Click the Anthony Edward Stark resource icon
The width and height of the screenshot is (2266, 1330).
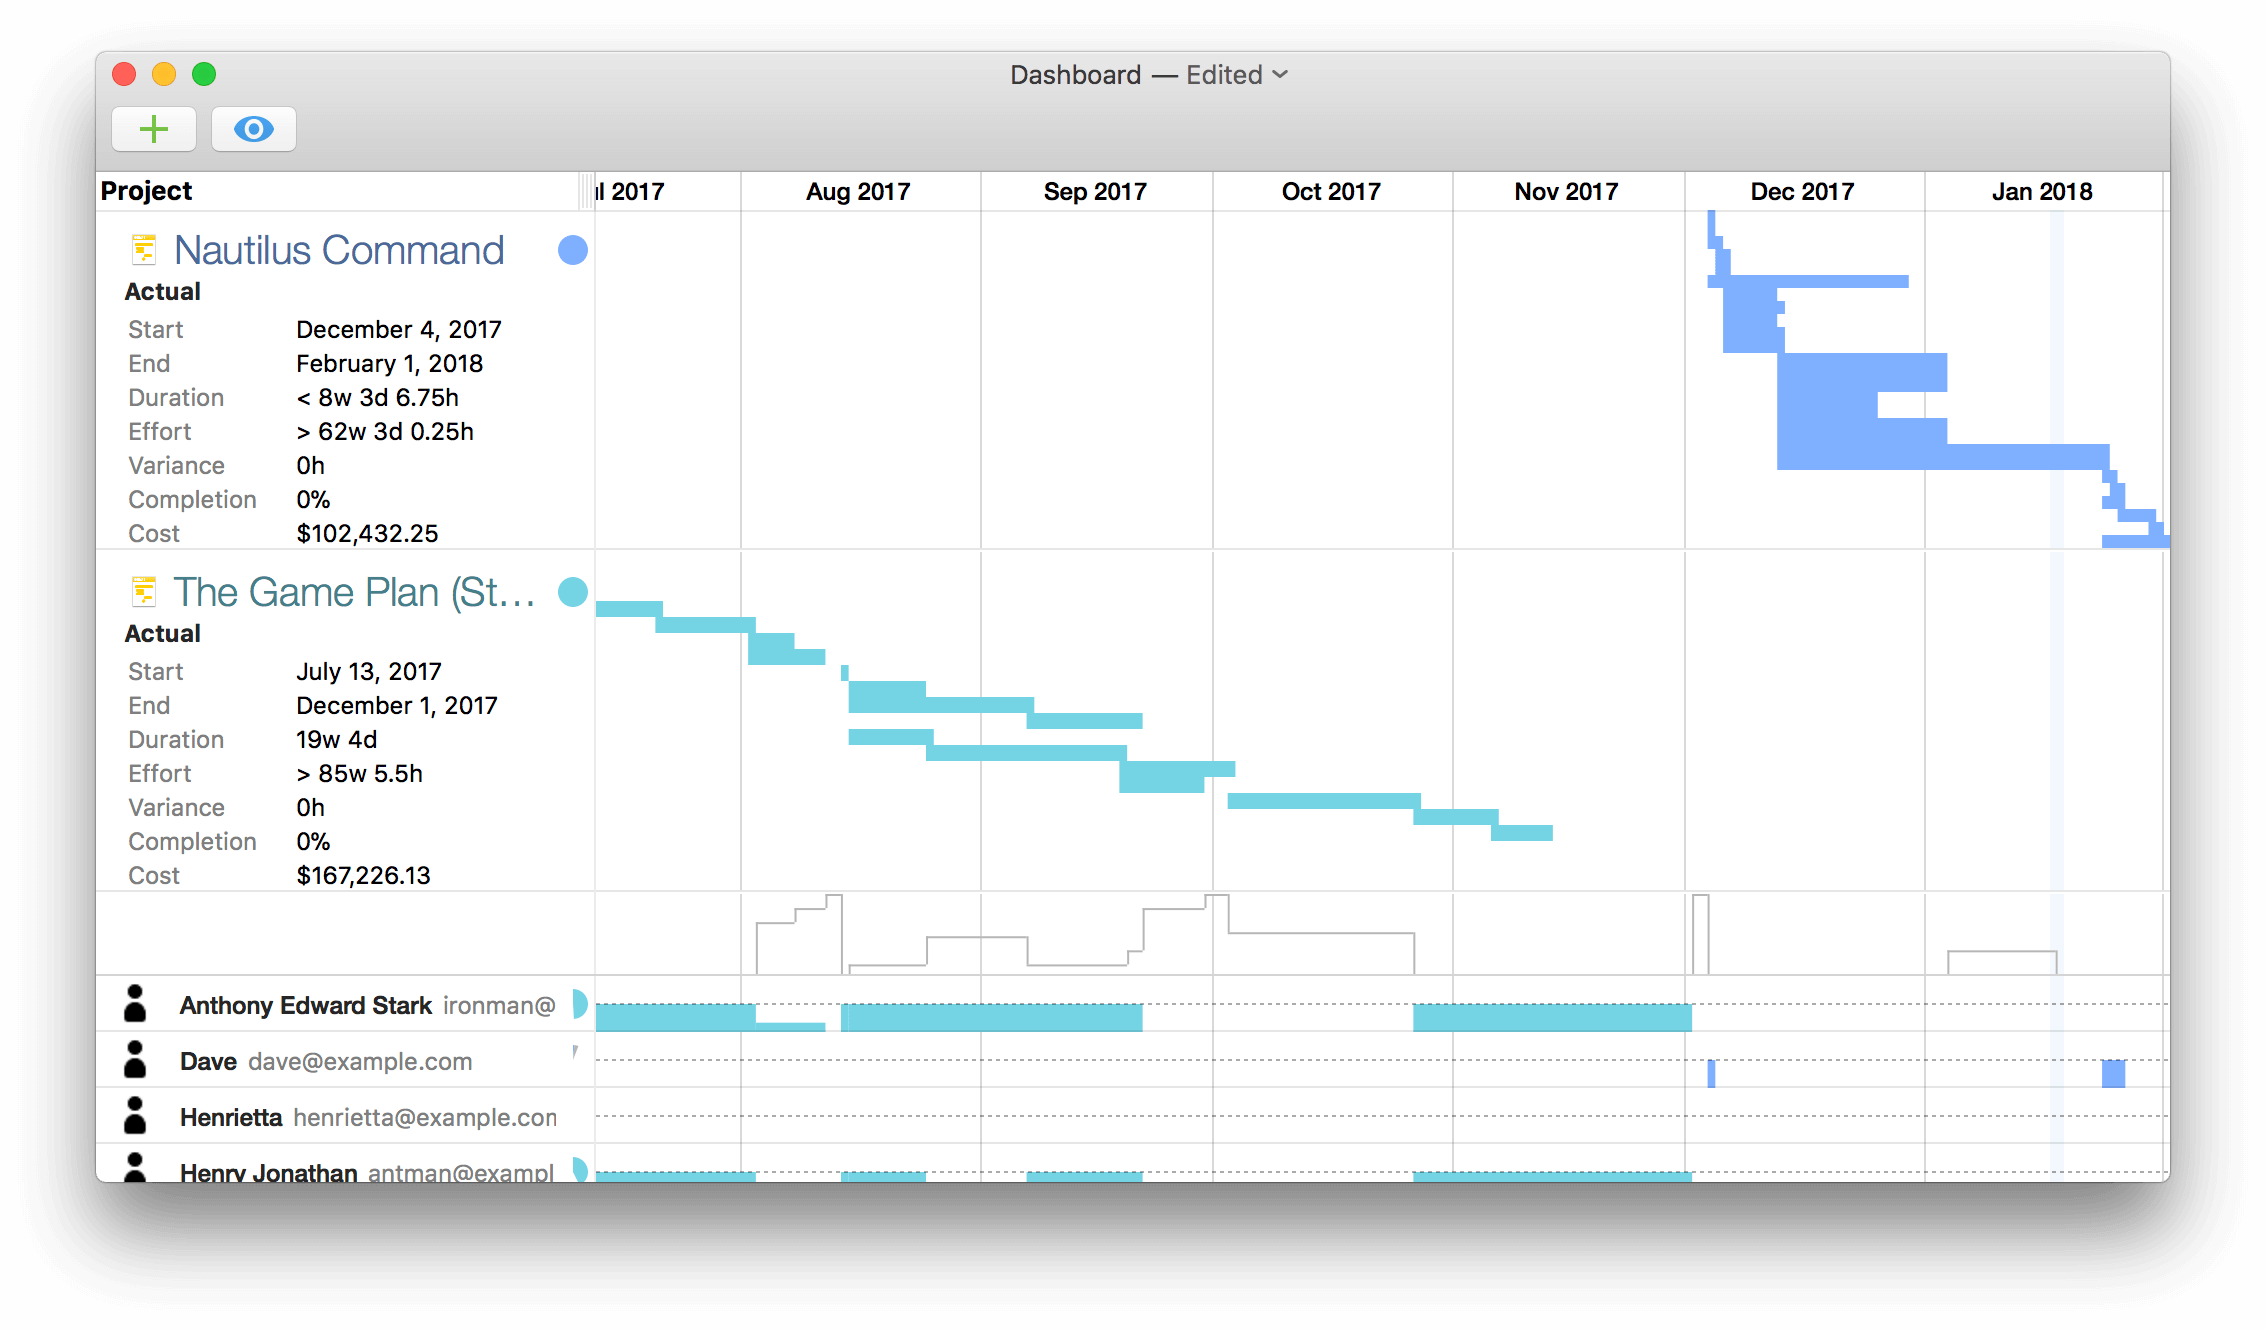pos(135,1004)
